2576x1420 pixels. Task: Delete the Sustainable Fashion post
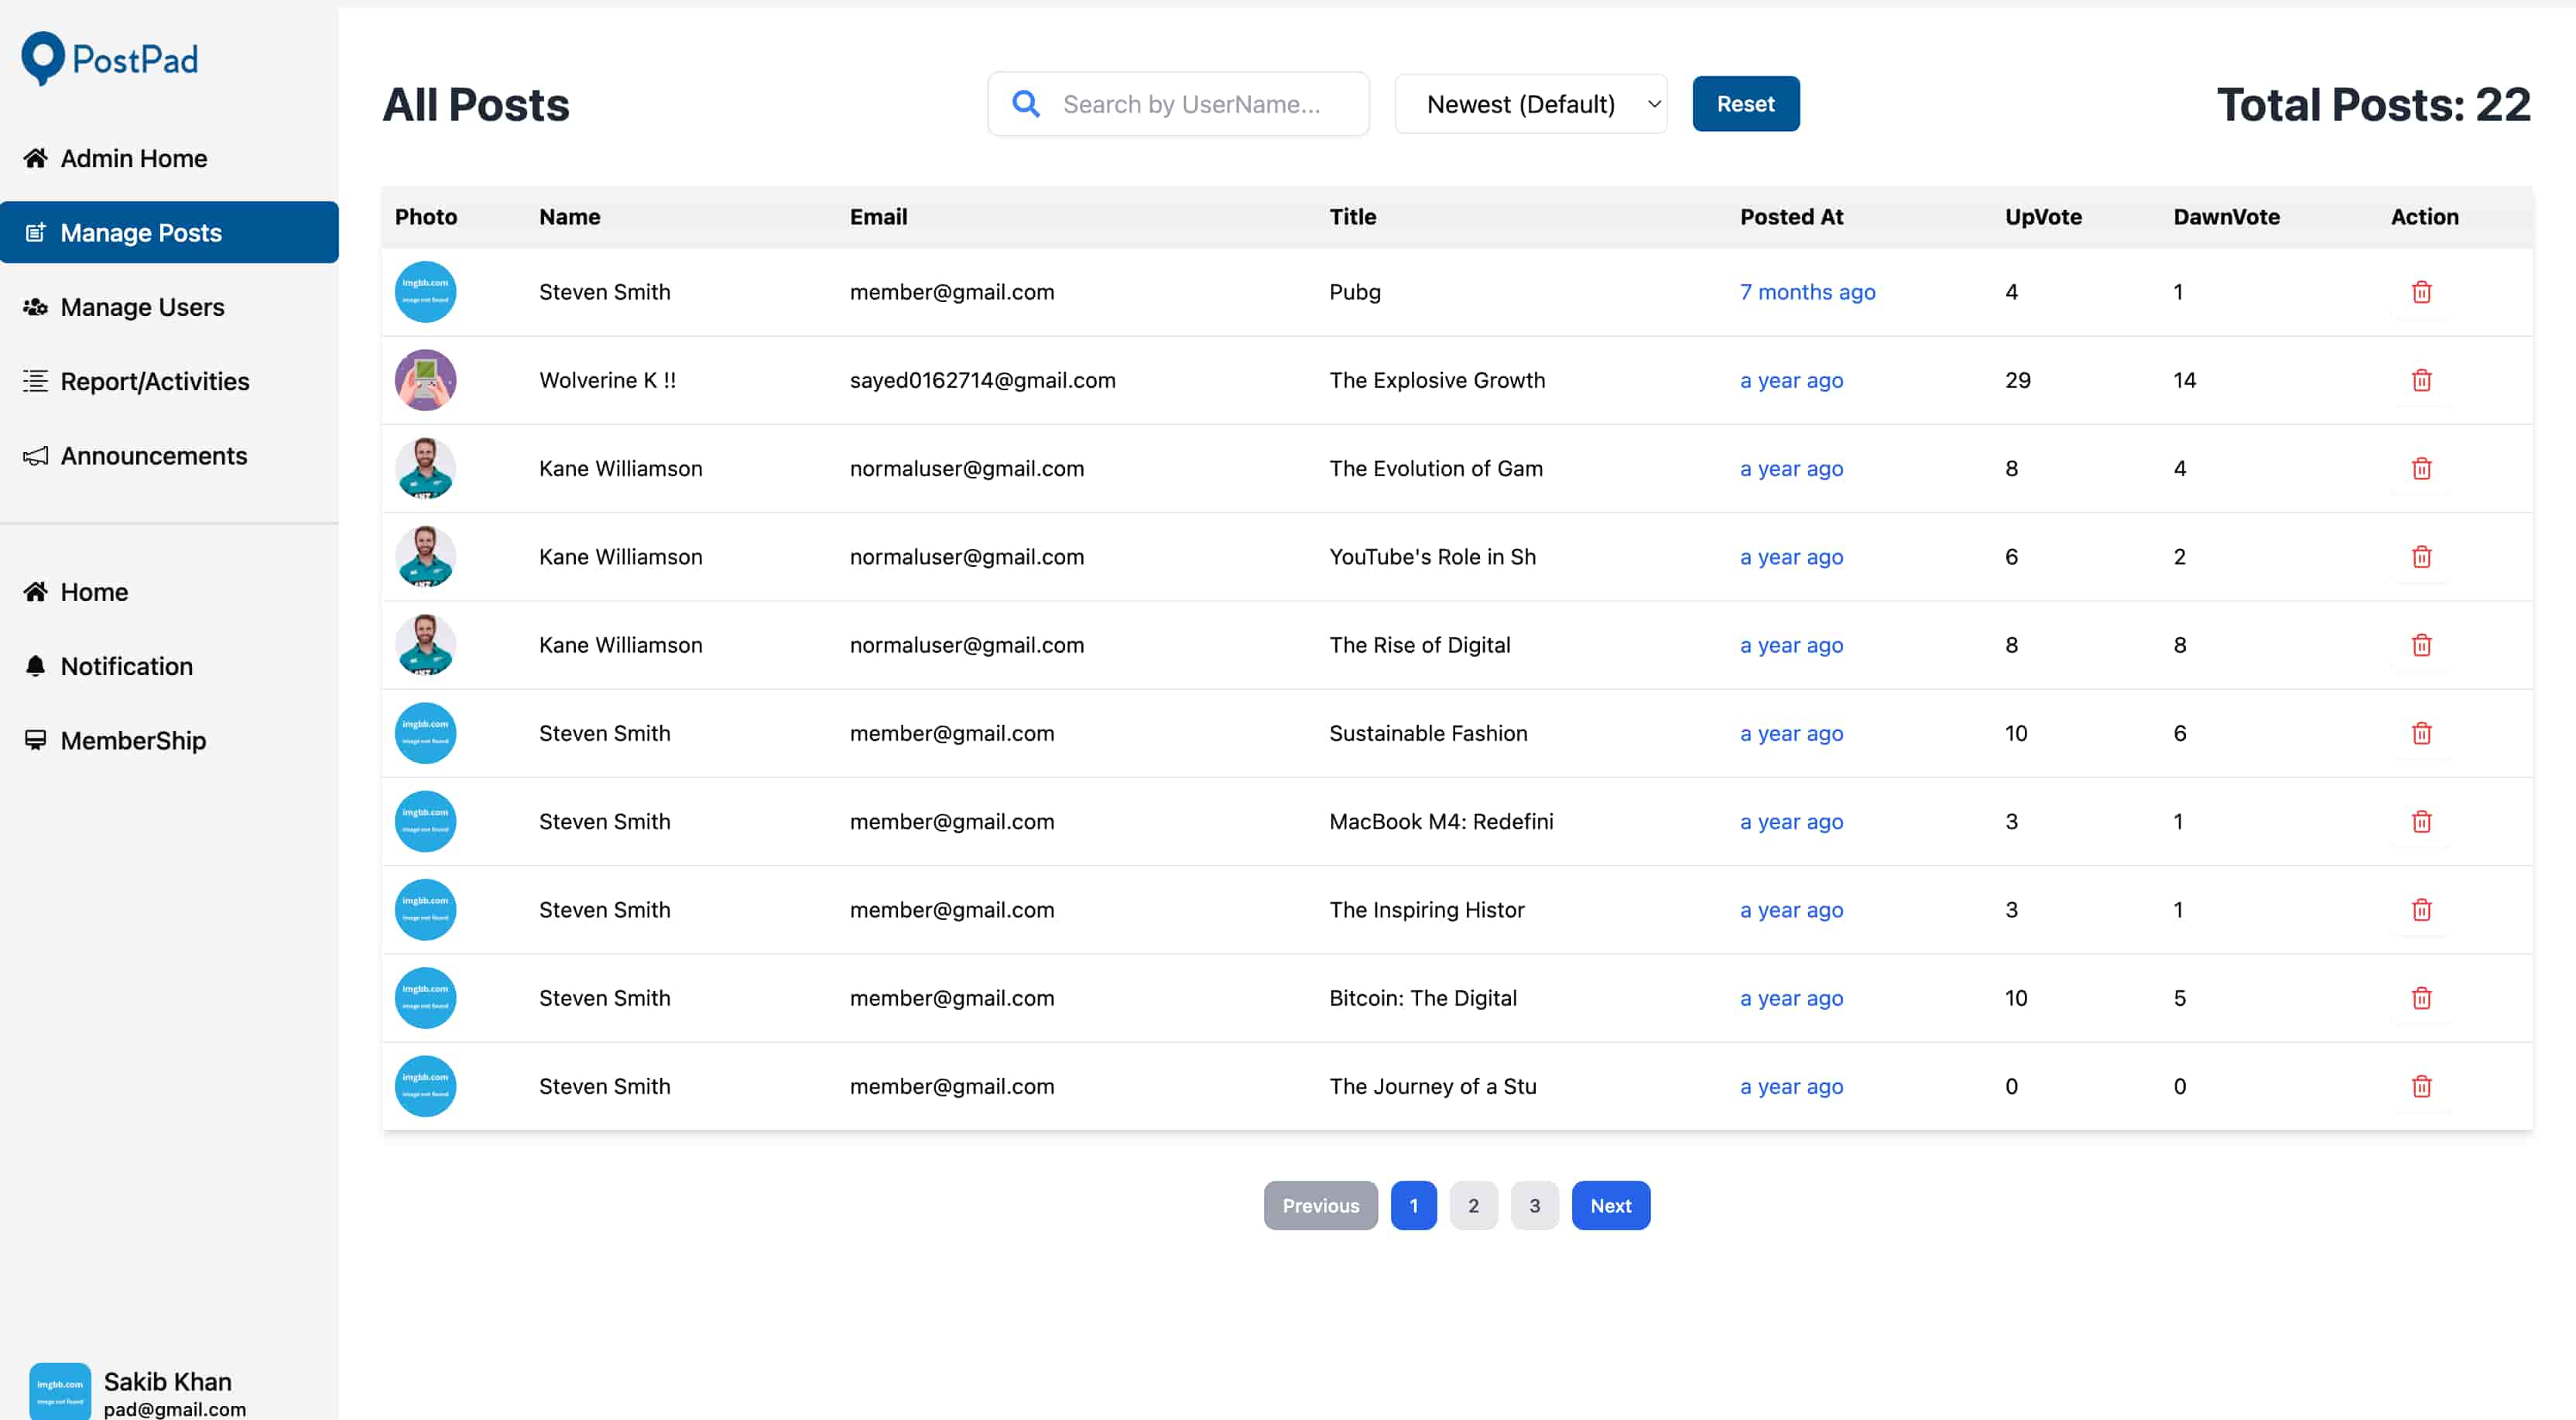[2421, 733]
